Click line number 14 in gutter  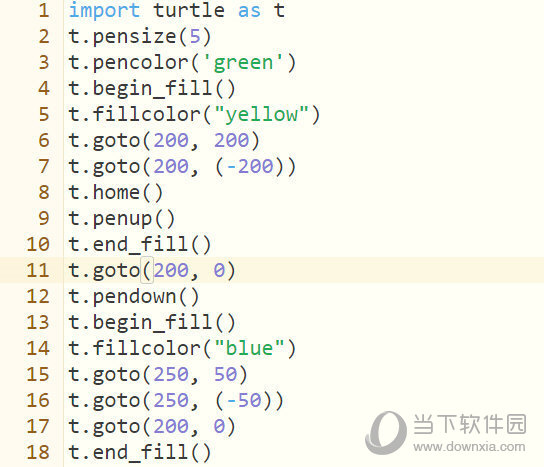click(x=38, y=348)
